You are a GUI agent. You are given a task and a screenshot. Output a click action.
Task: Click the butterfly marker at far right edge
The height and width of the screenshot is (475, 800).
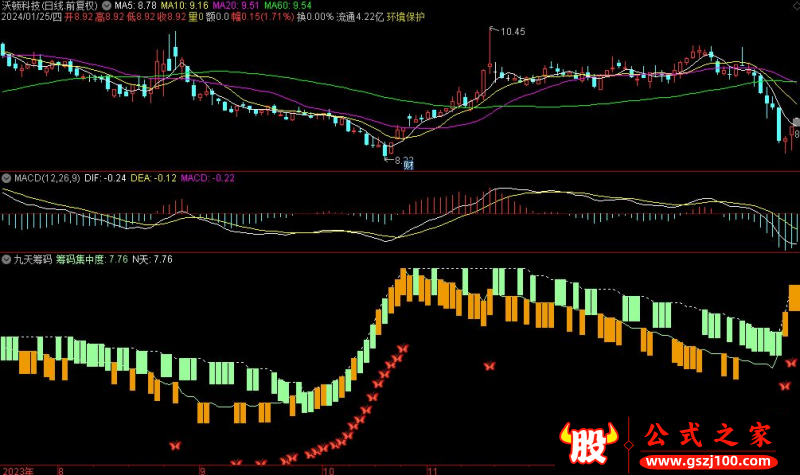tap(791, 363)
